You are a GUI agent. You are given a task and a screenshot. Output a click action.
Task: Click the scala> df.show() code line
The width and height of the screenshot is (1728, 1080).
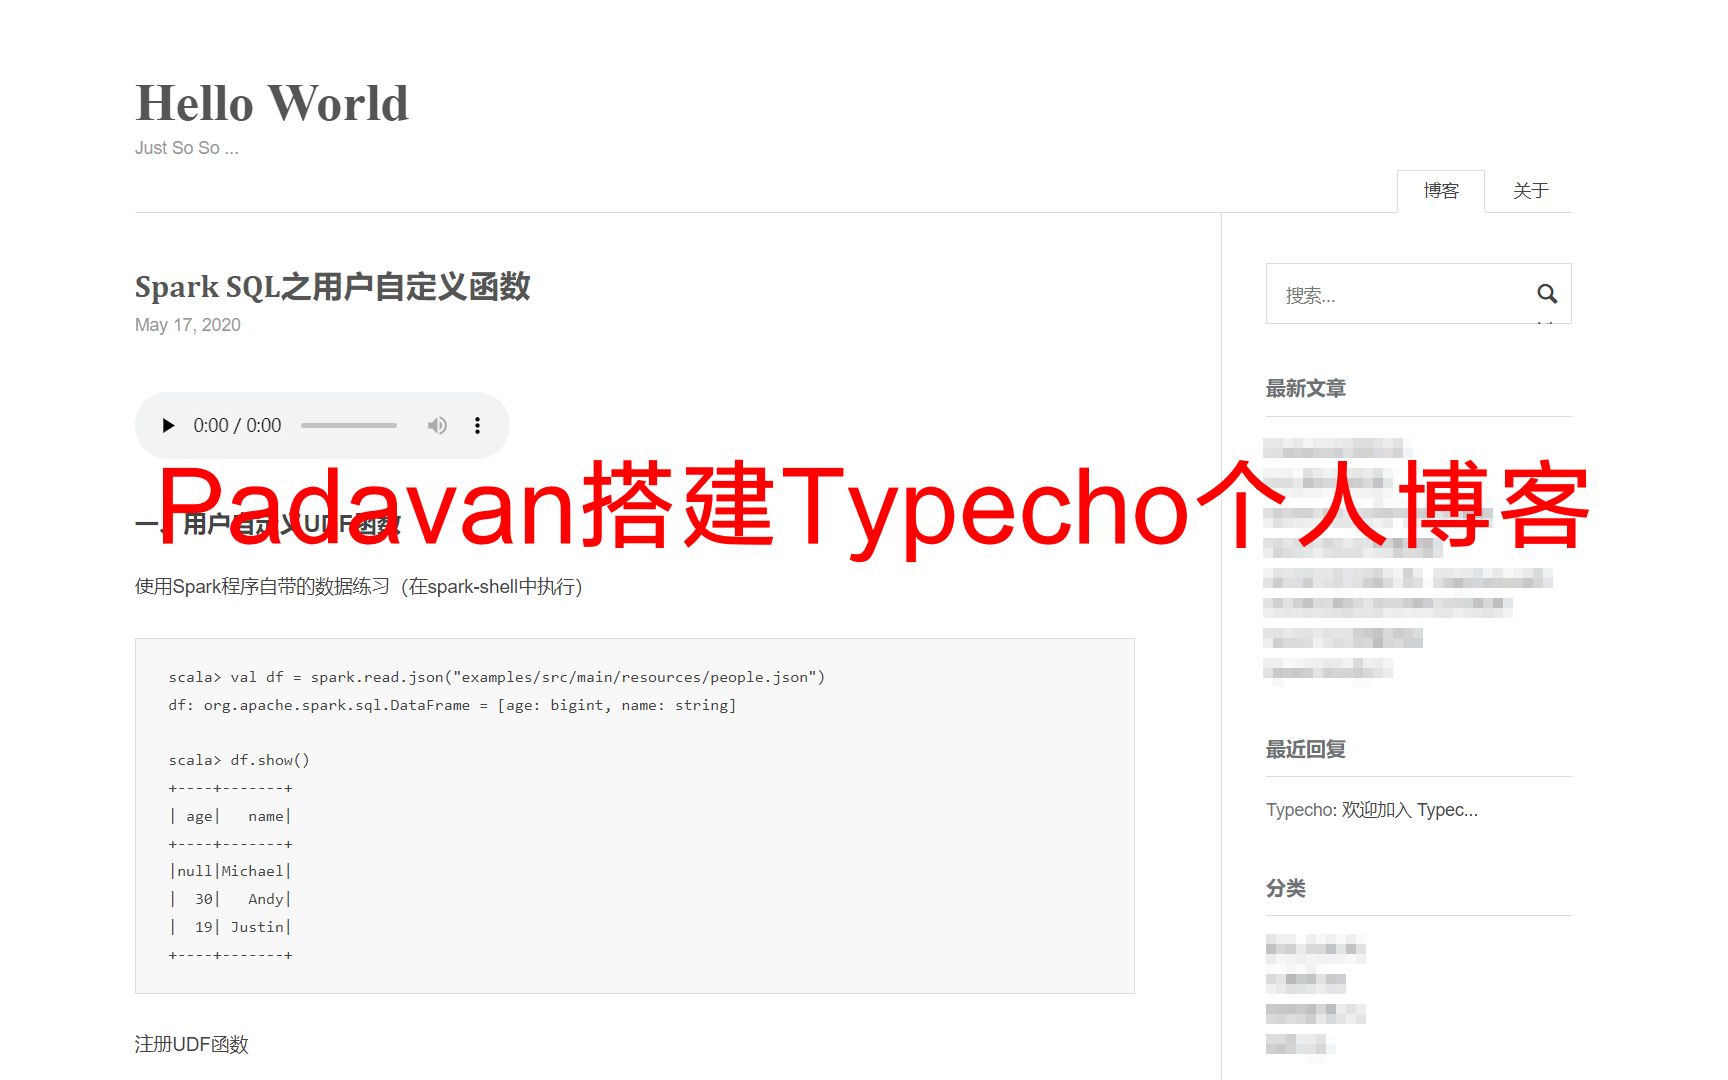click(x=239, y=760)
